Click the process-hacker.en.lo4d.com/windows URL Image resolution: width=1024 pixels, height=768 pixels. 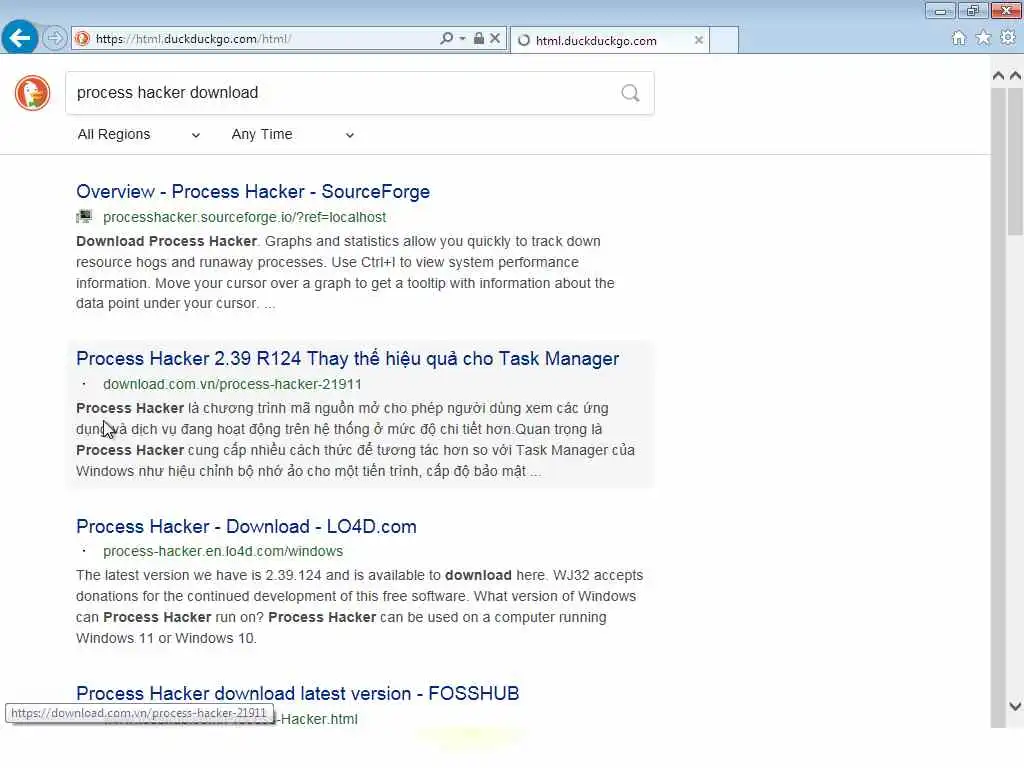tap(223, 551)
